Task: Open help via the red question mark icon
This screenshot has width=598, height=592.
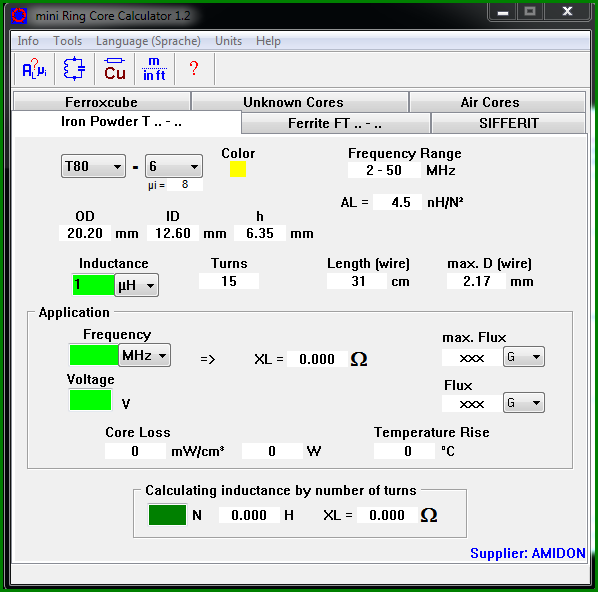Action: [x=194, y=69]
